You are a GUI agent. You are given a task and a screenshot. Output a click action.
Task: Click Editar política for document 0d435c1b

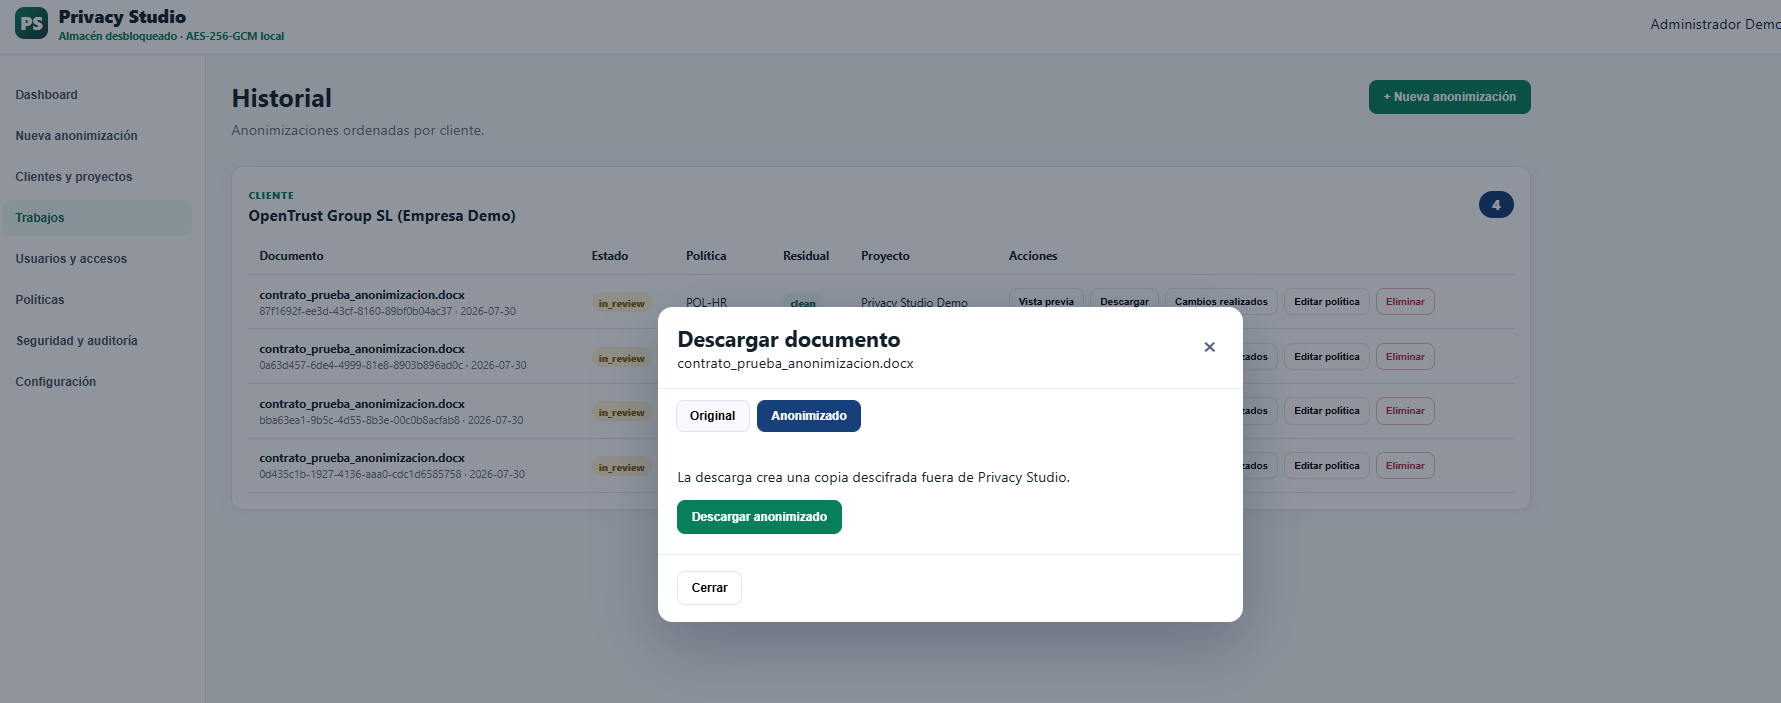1327,466
